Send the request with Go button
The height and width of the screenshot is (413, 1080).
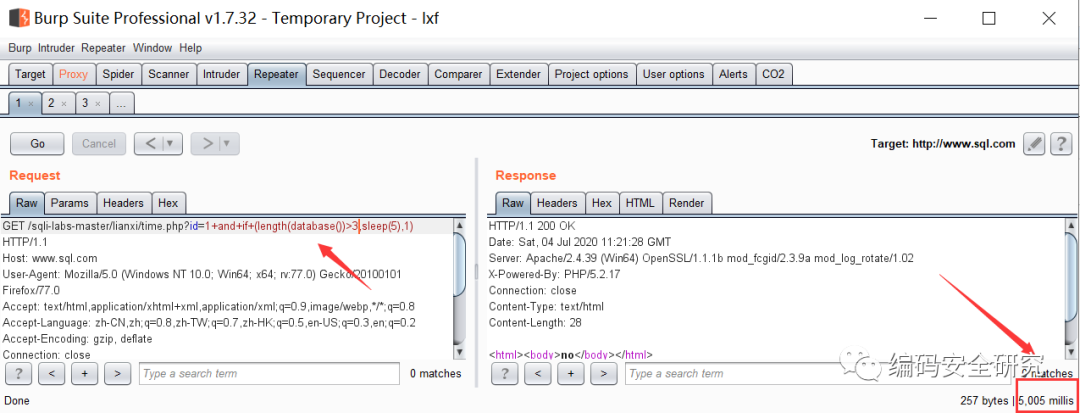[x=37, y=144]
